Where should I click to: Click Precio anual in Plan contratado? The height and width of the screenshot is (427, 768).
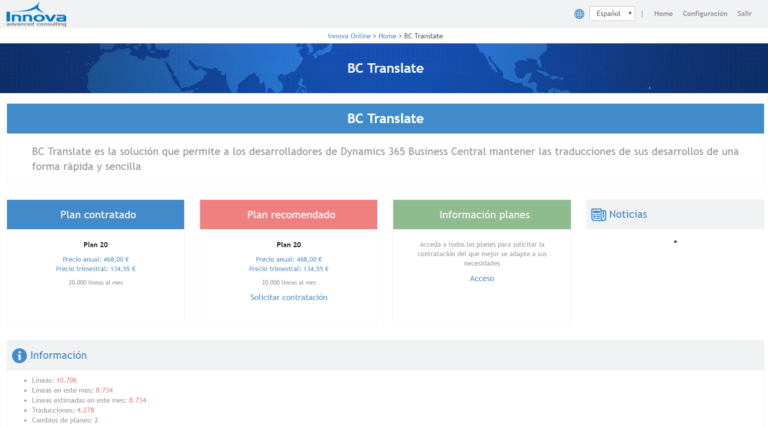click(96, 260)
